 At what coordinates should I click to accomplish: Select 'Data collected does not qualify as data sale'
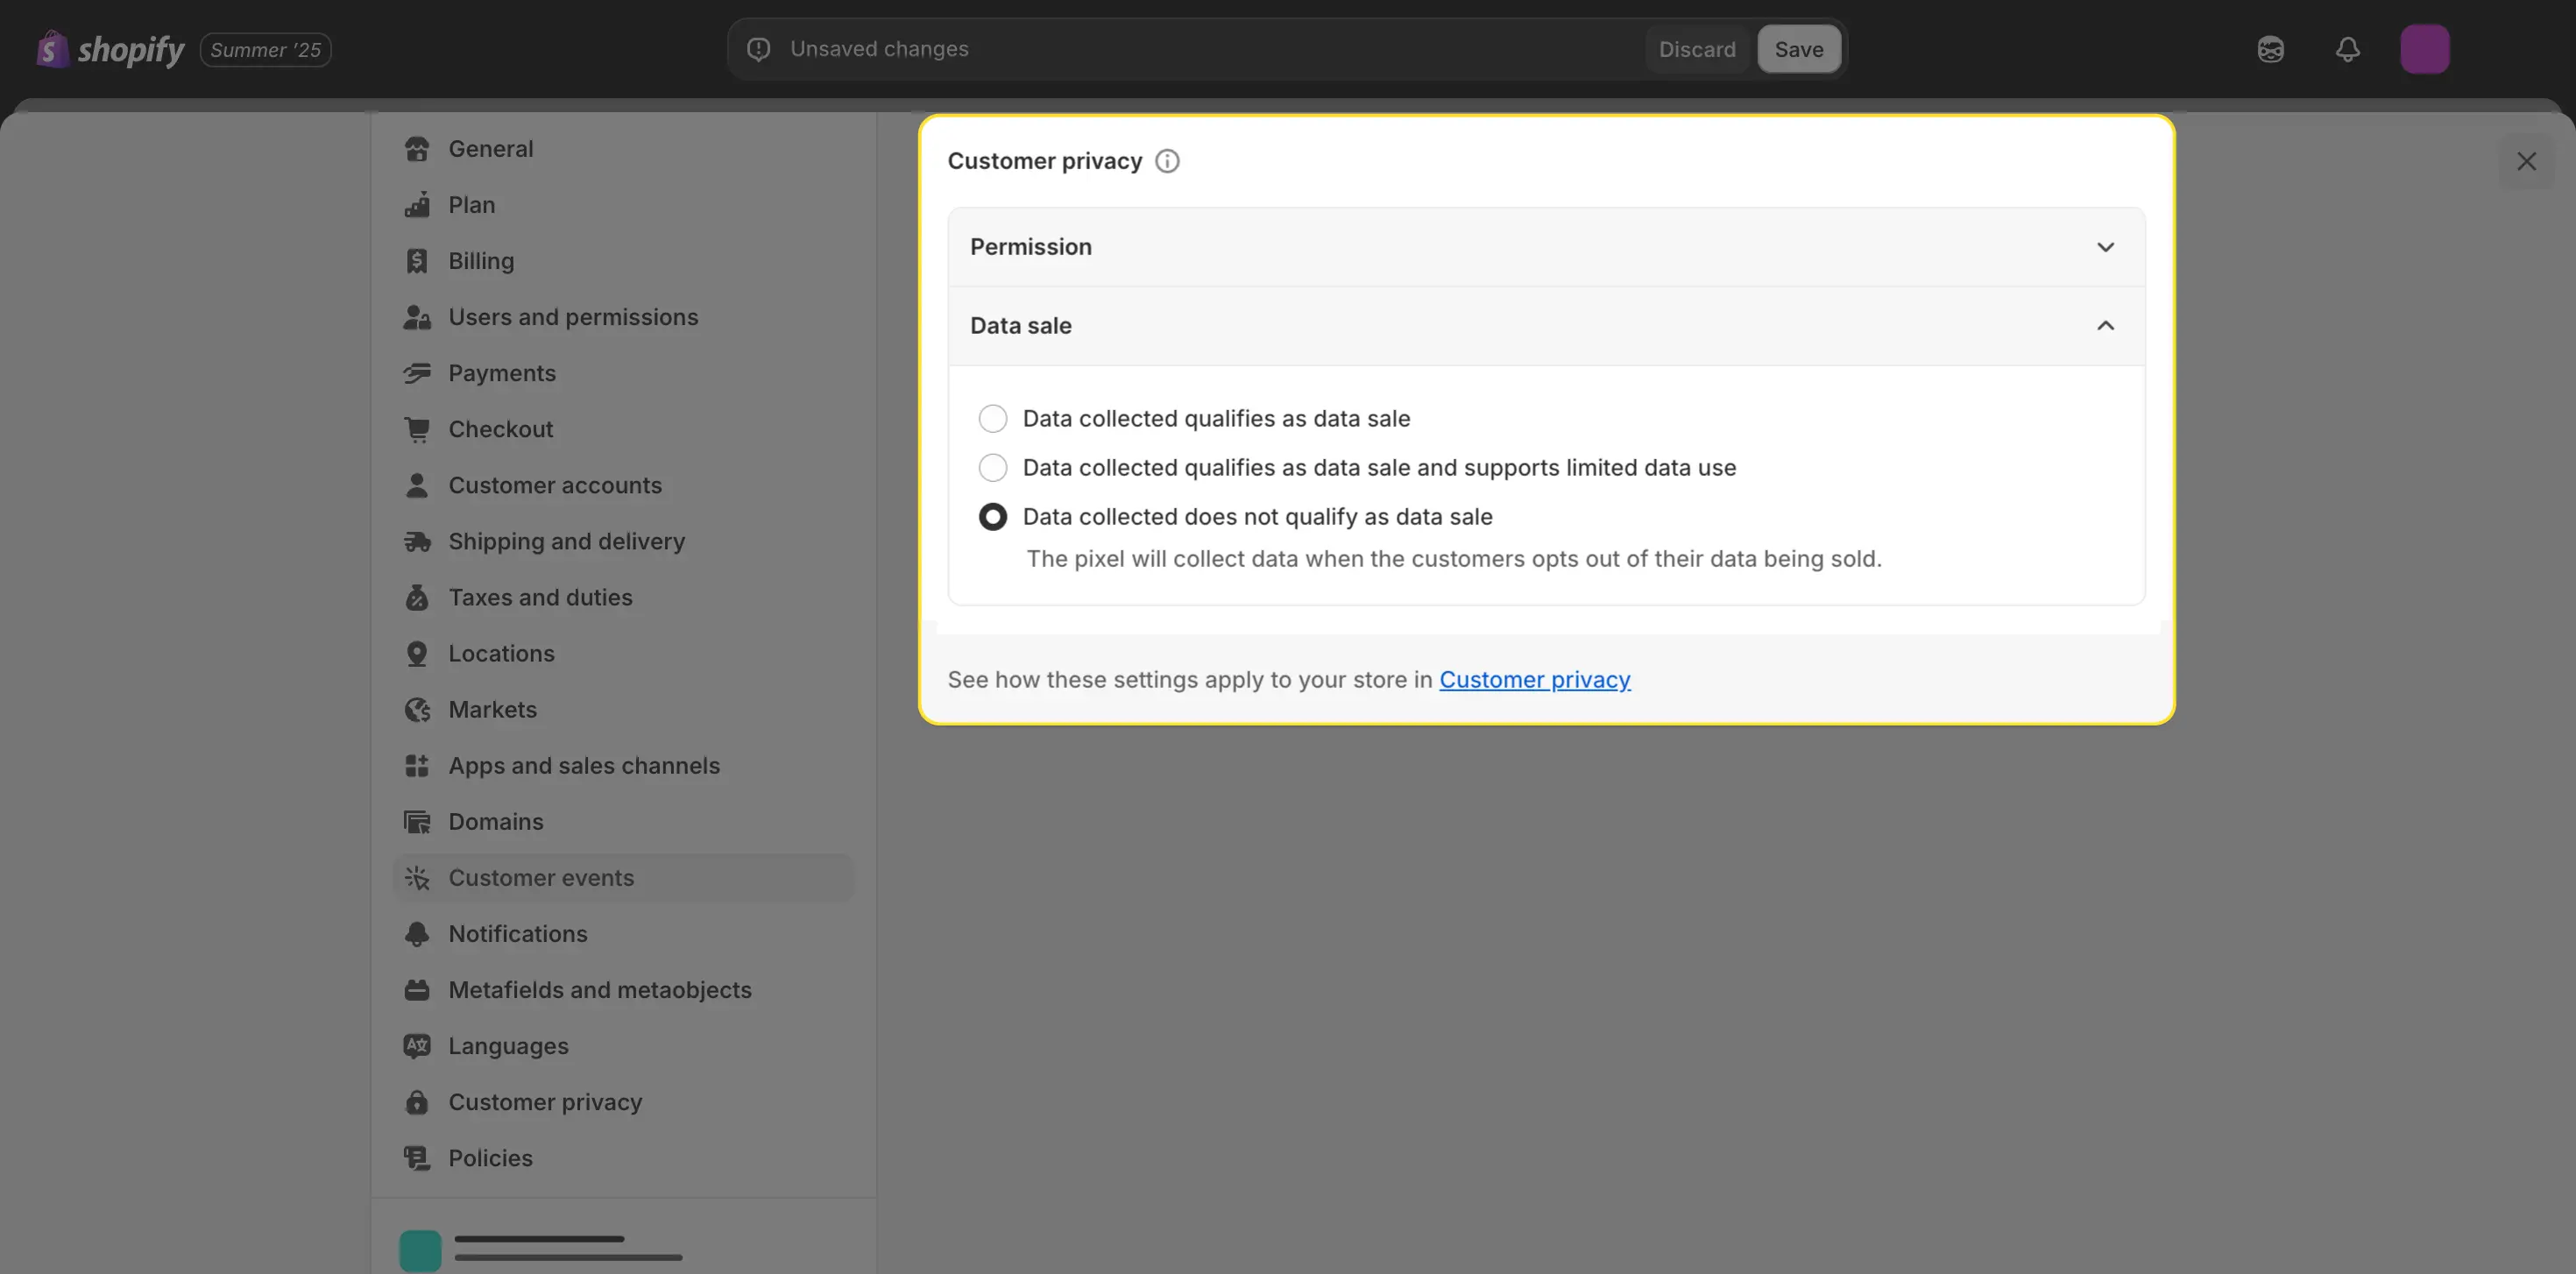[993, 516]
